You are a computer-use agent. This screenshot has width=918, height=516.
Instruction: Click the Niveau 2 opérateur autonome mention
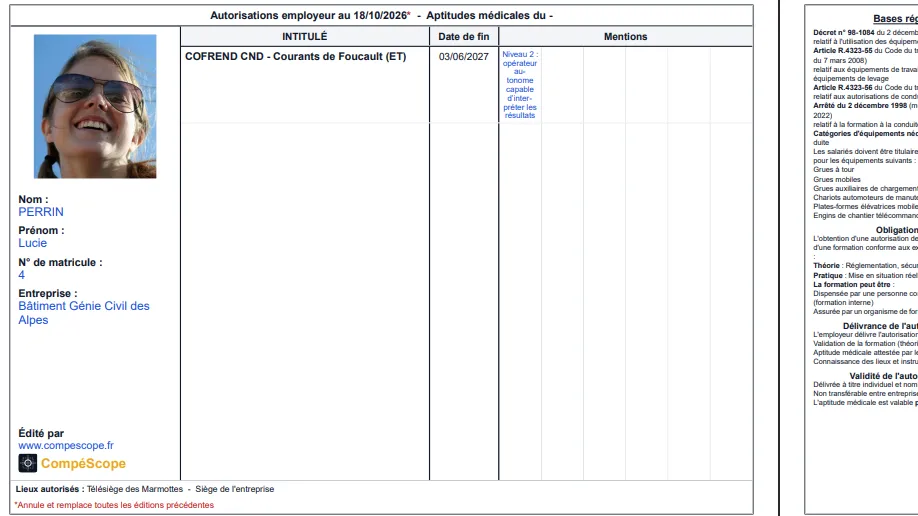(x=520, y=85)
